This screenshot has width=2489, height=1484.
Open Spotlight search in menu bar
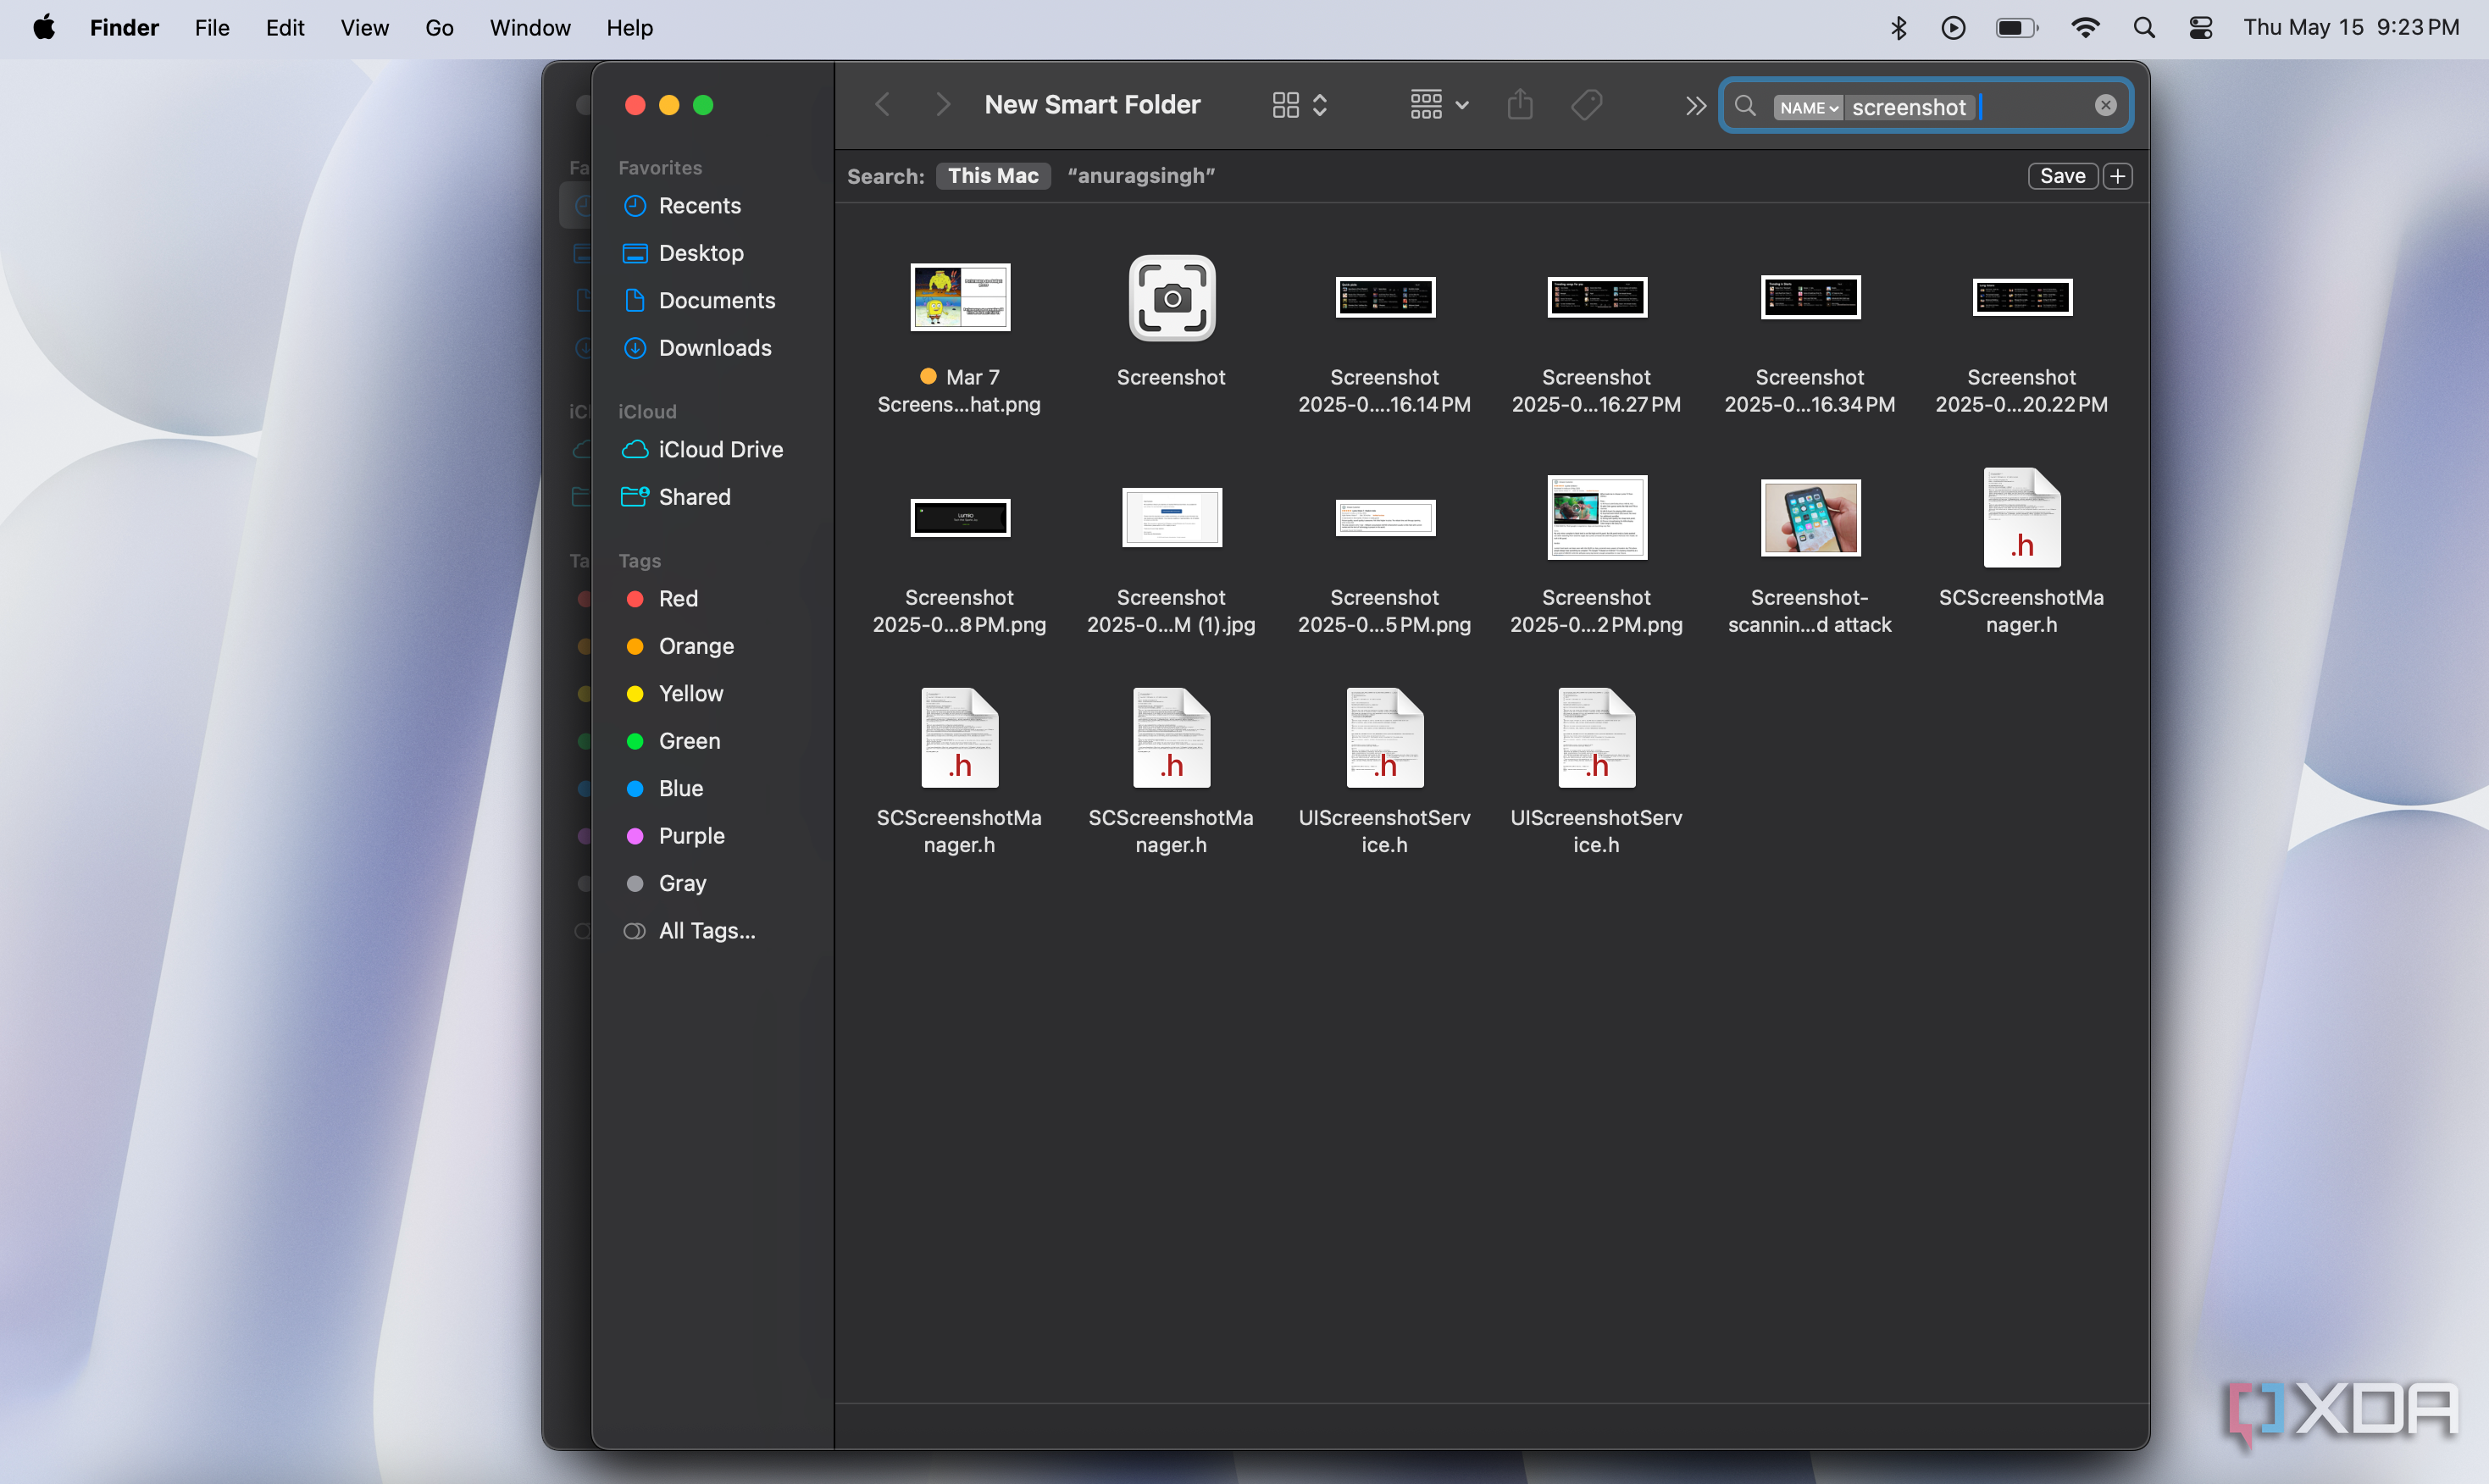[2143, 27]
